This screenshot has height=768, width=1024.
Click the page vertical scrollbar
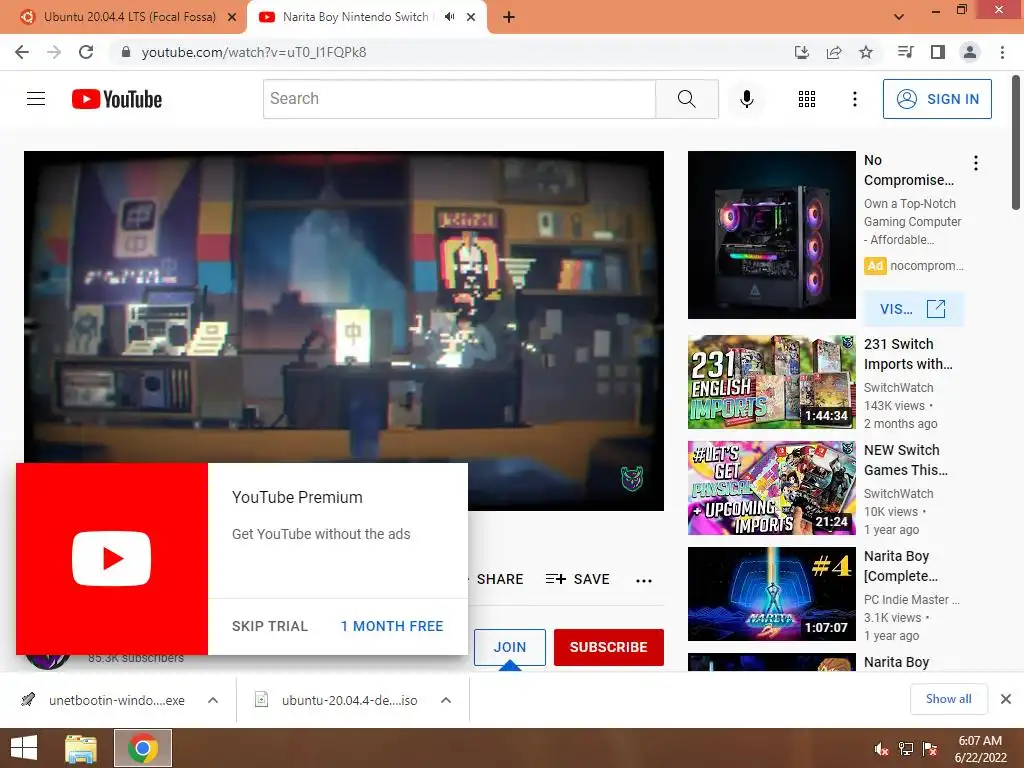click(1016, 144)
